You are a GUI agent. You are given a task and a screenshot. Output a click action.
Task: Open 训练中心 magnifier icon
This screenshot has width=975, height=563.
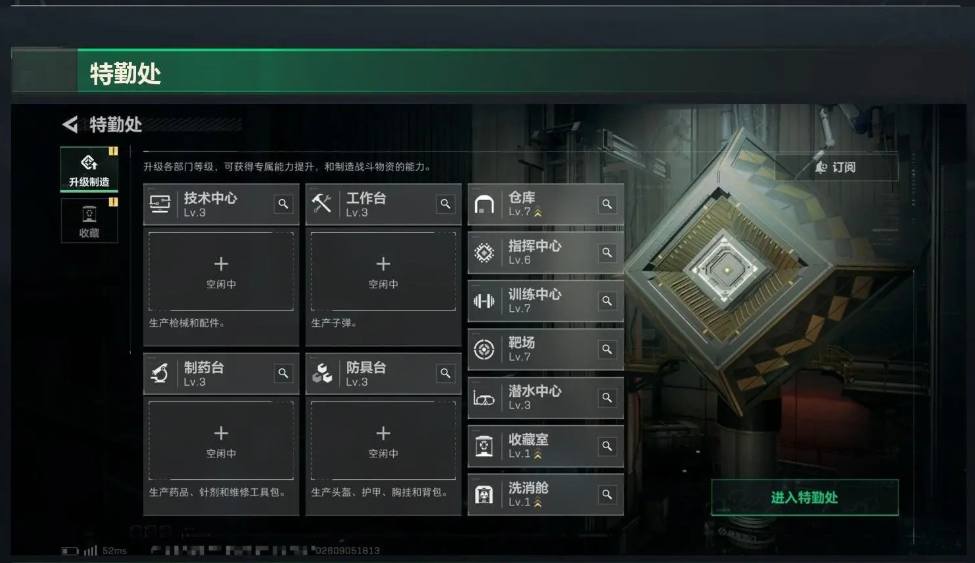click(x=607, y=301)
